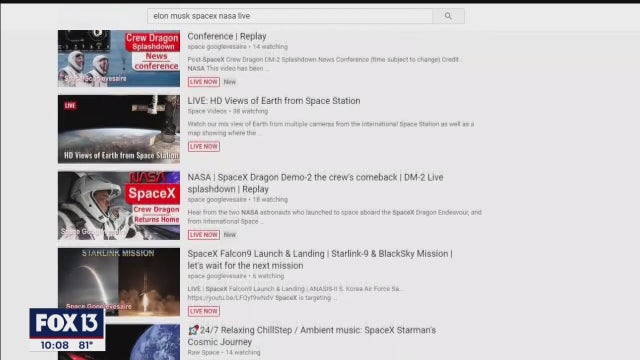Open '24/7 Relaxing ChillStep' video title
This screenshot has width=640, height=360.
click(311, 336)
